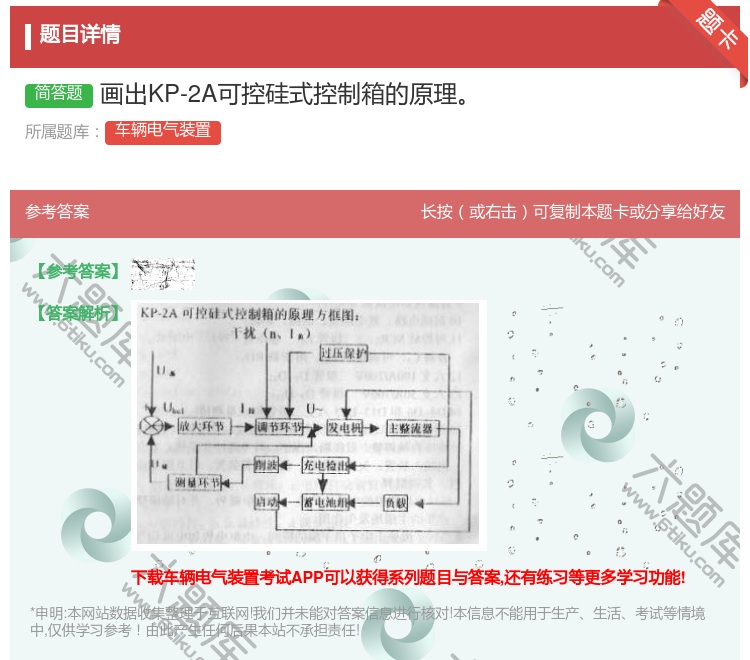The image size is (750, 660).
Task: Click the green 【答案解析】 label
Action: [x=77, y=314]
